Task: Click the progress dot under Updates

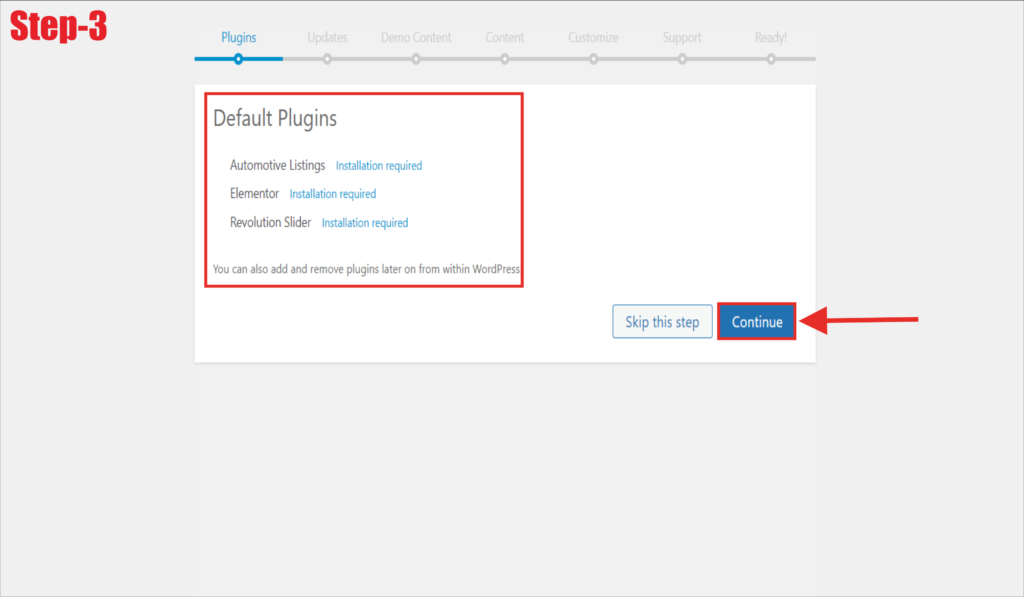Action: (x=327, y=59)
